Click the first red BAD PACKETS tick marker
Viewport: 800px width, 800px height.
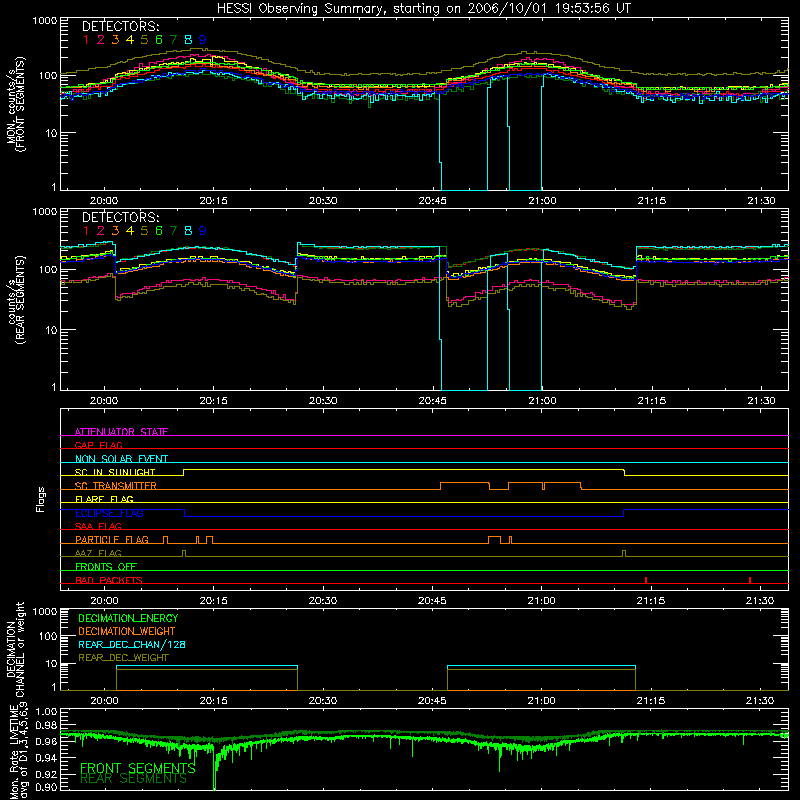coord(646,580)
